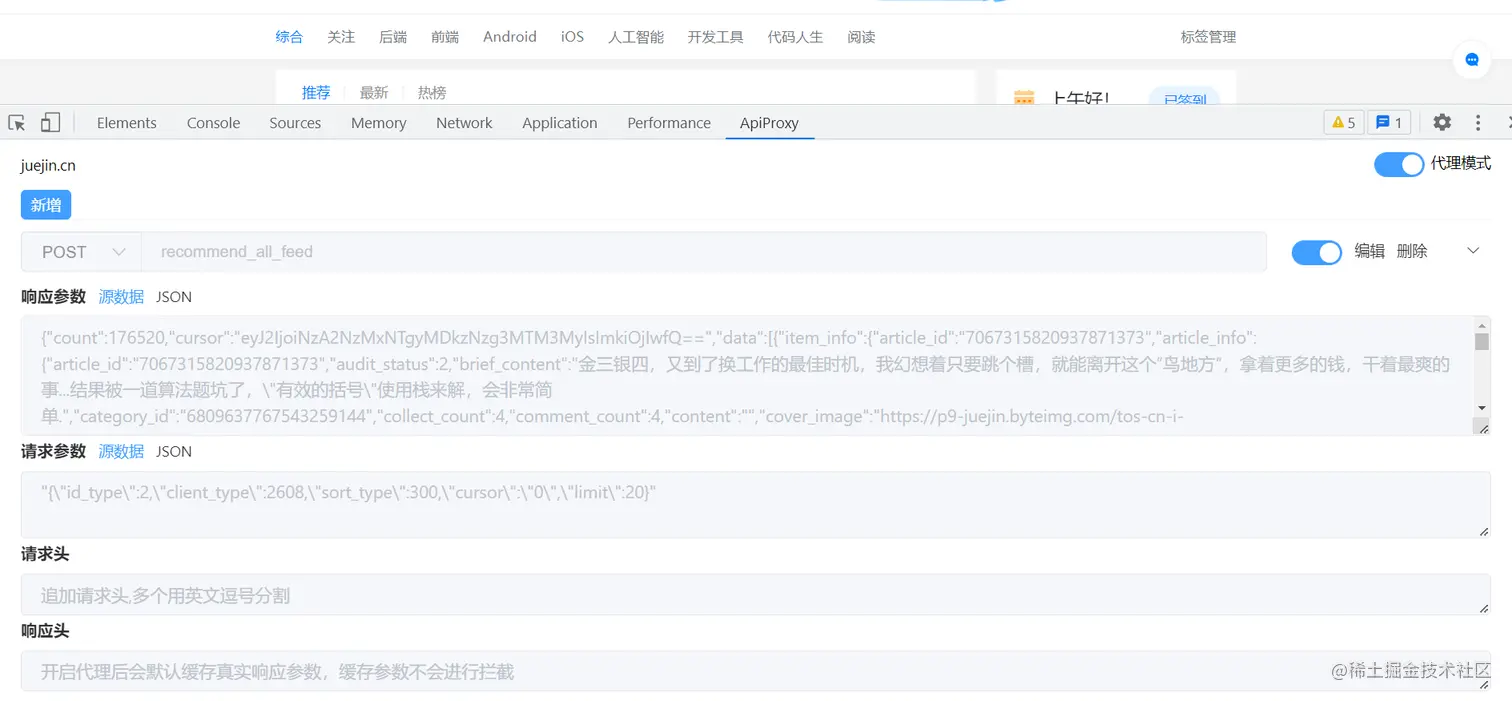Select the 热榜 feed tab
1512x701 pixels.
click(432, 93)
